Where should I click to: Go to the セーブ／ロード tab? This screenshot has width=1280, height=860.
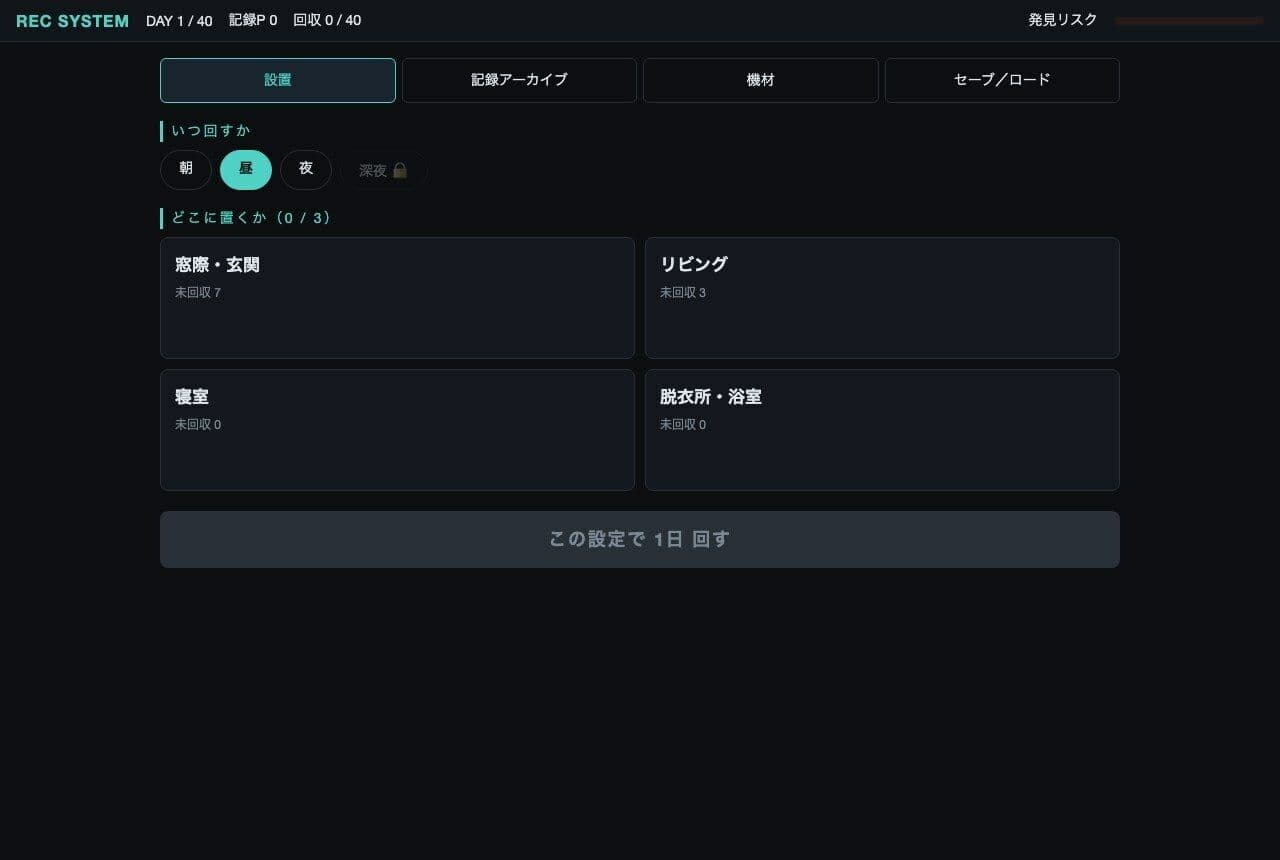coord(1002,80)
